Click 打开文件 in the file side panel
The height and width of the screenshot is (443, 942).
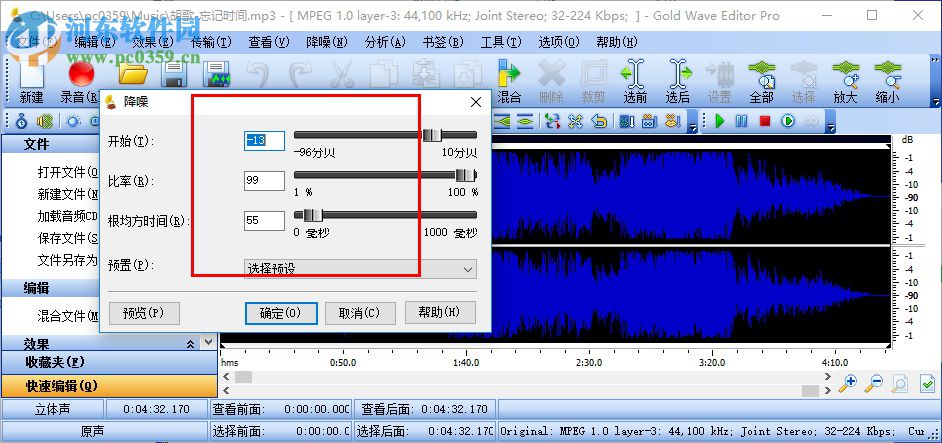(67, 173)
